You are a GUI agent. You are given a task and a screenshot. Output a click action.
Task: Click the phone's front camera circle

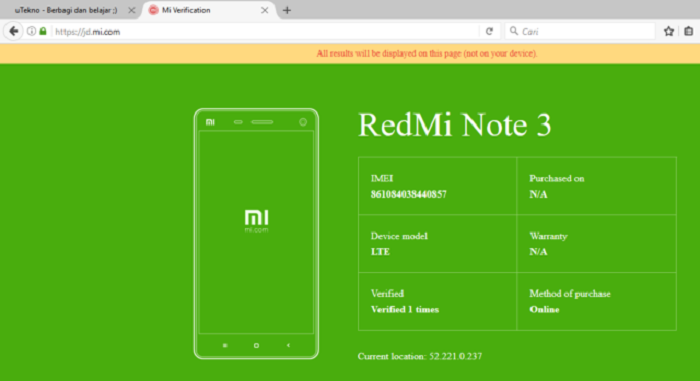click(303, 122)
